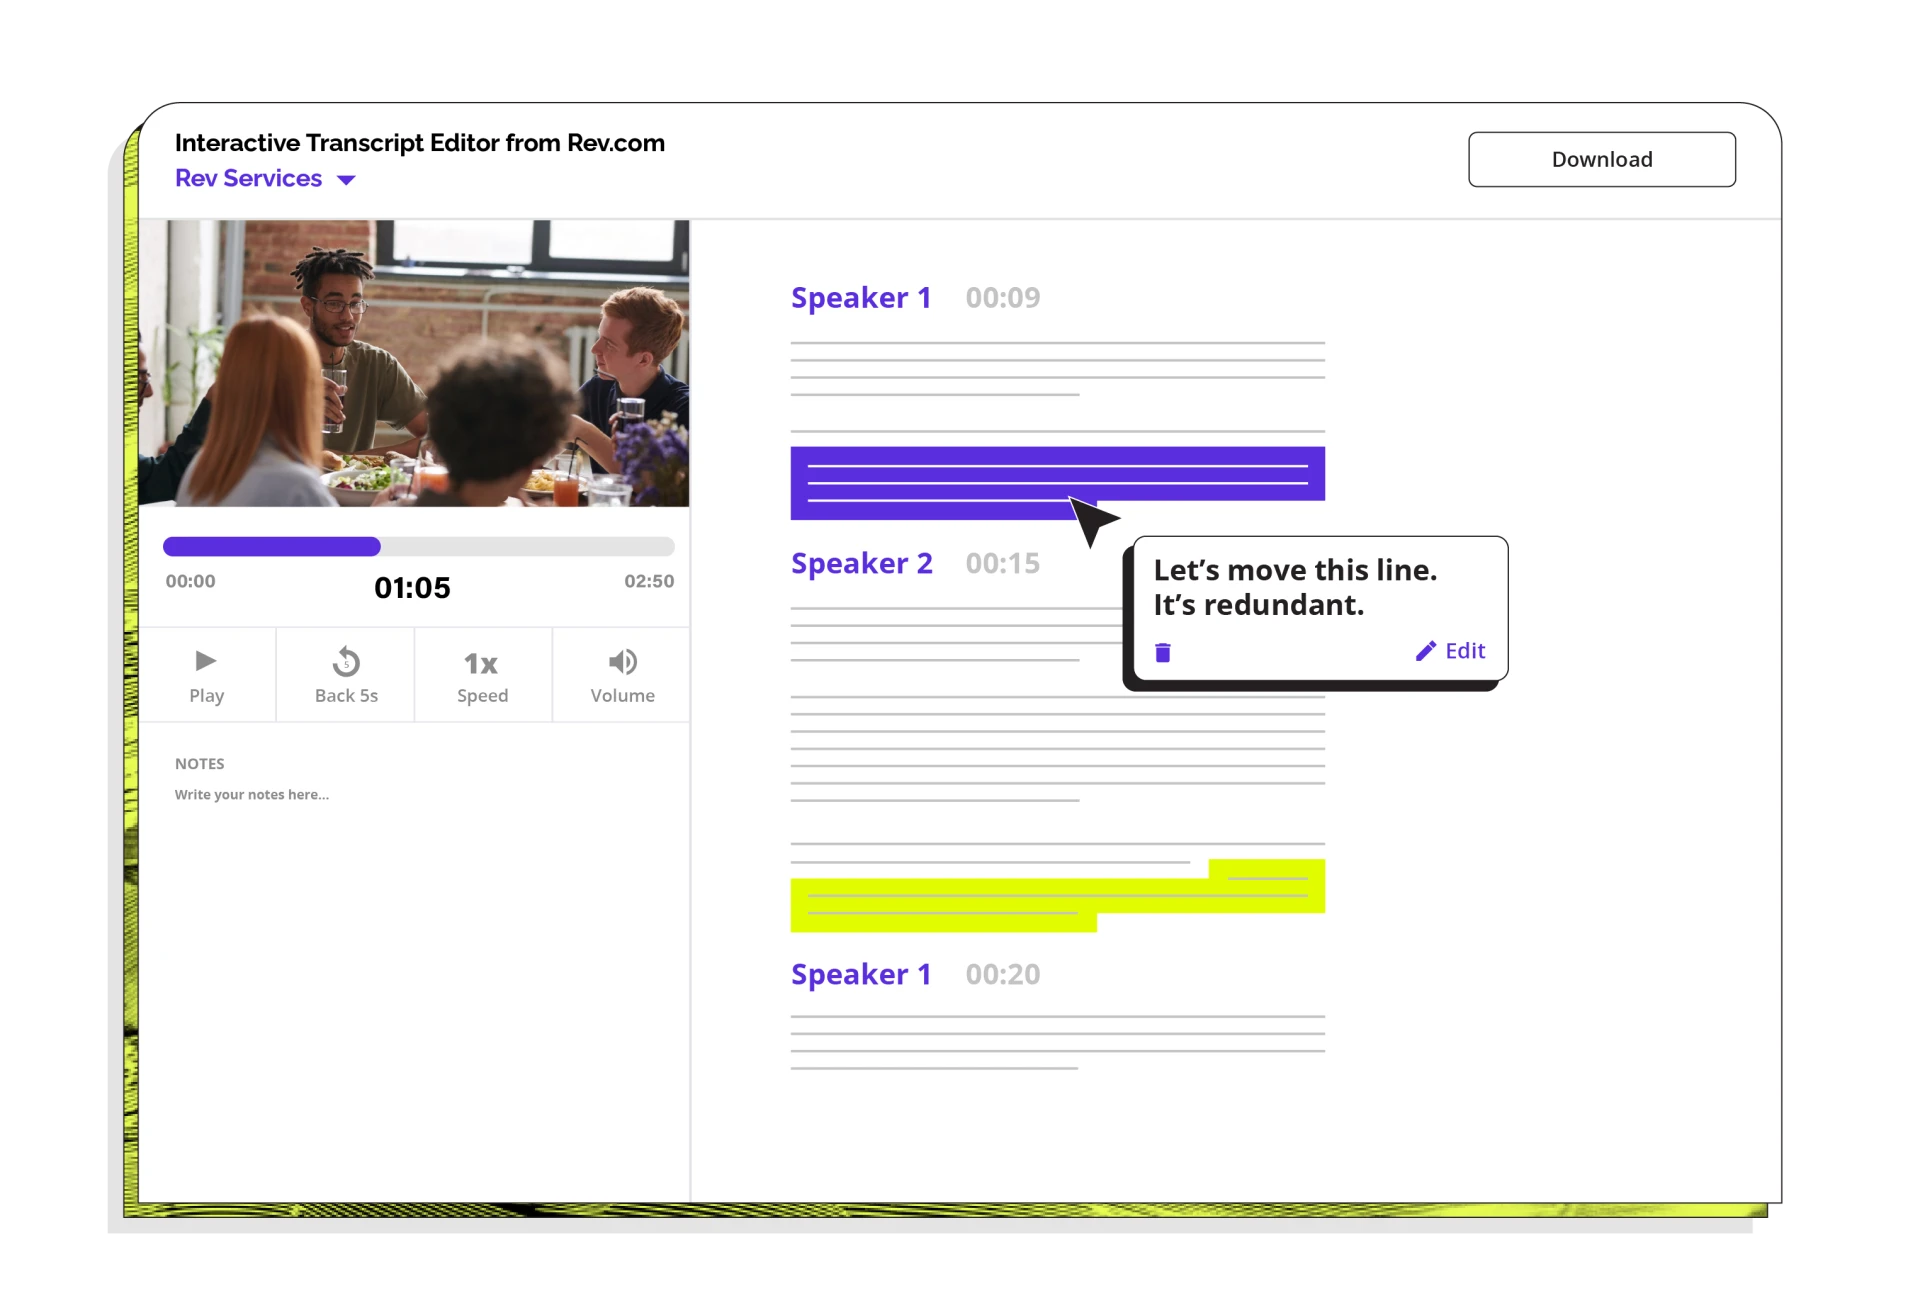
Task: Open the Rev Services menu label
Action: coord(248,178)
